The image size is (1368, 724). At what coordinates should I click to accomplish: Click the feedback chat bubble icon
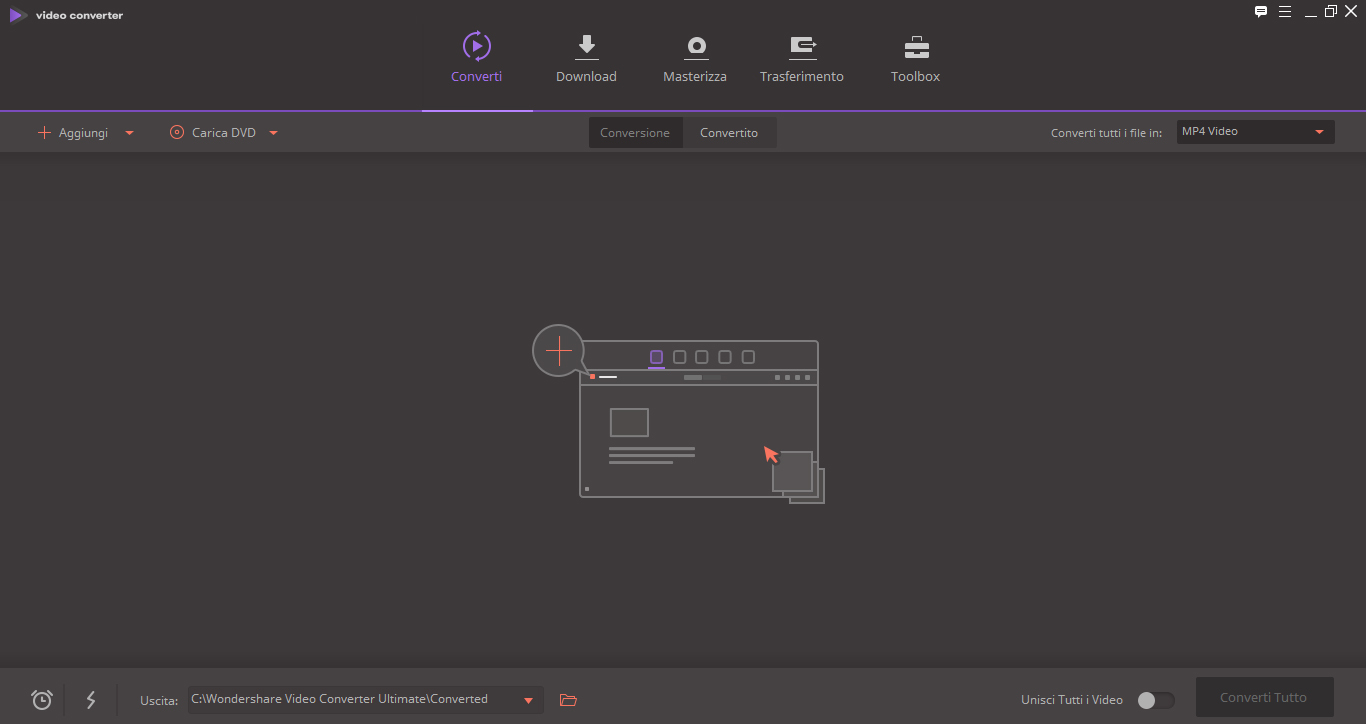1261,12
